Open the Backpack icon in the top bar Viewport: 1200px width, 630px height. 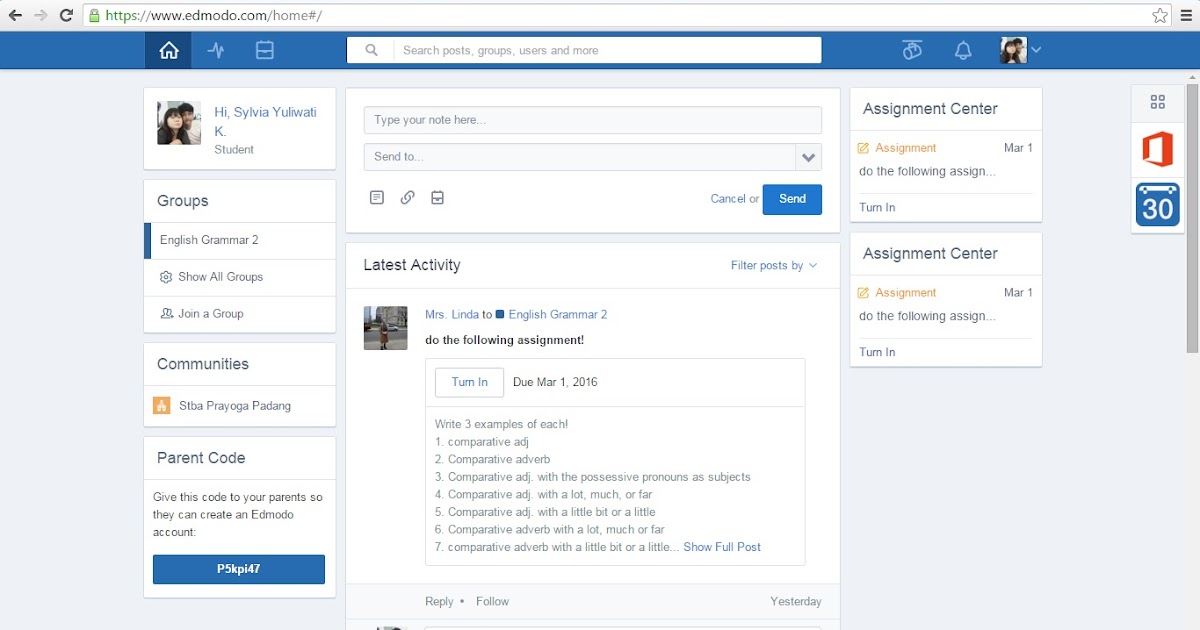click(x=264, y=49)
